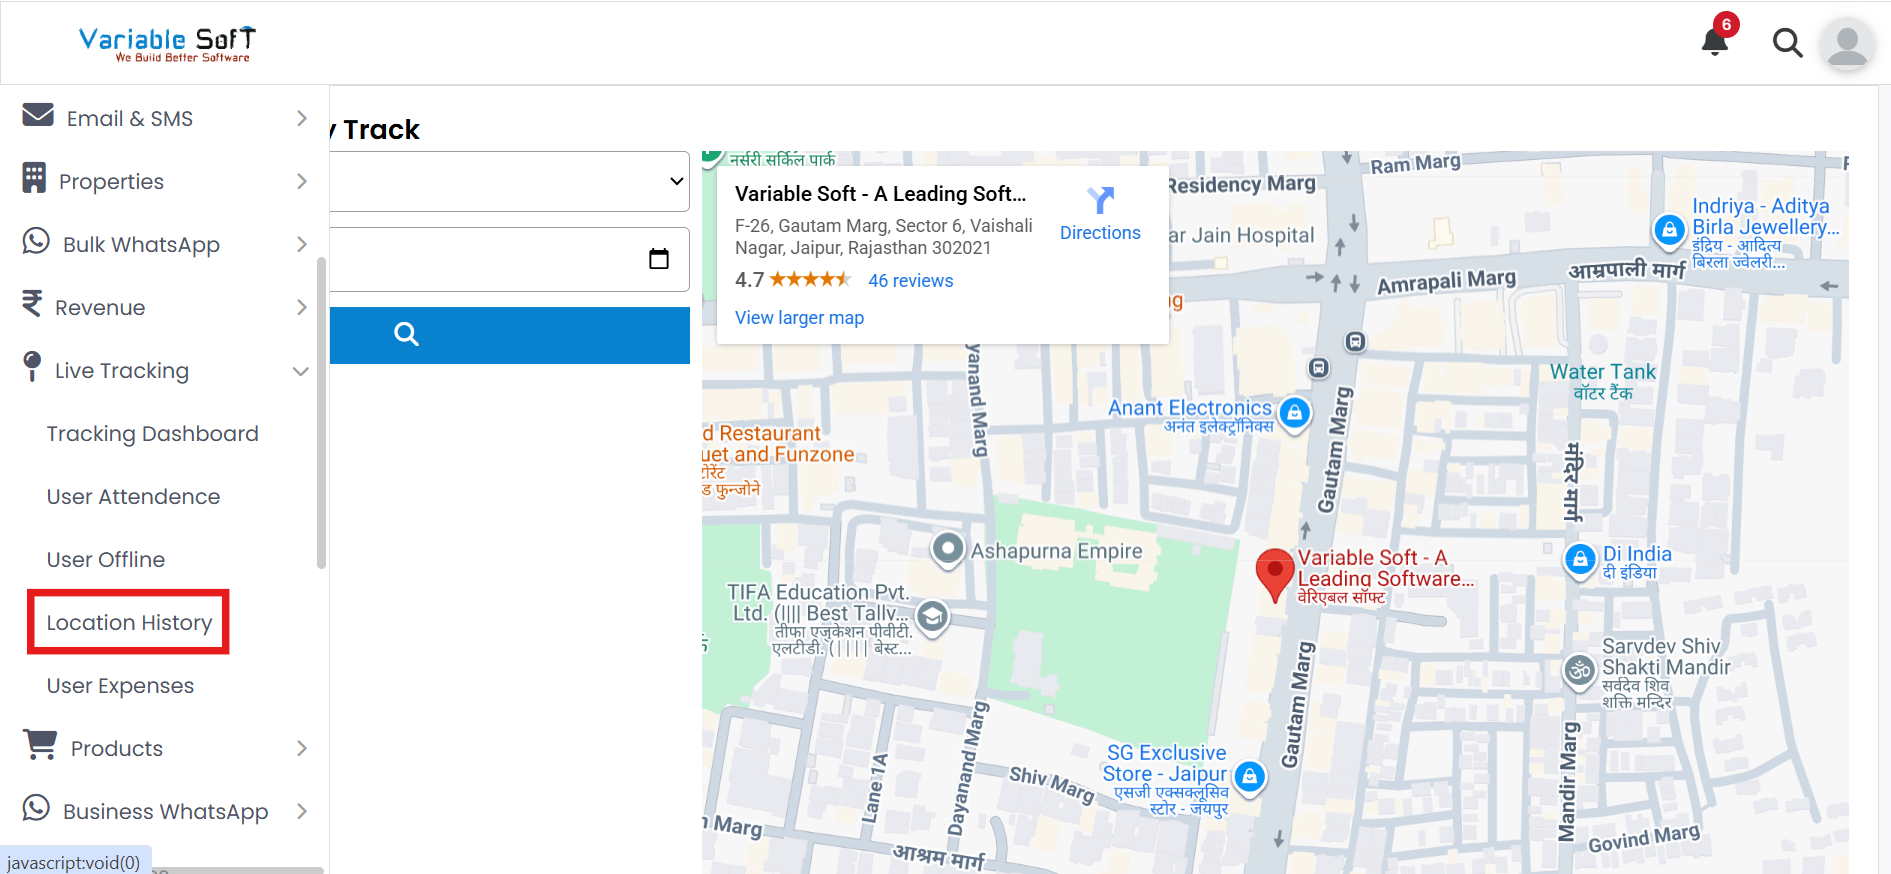Select the Revenue menu label
Screen dimensions: 1891x874
tap(100, 308)
